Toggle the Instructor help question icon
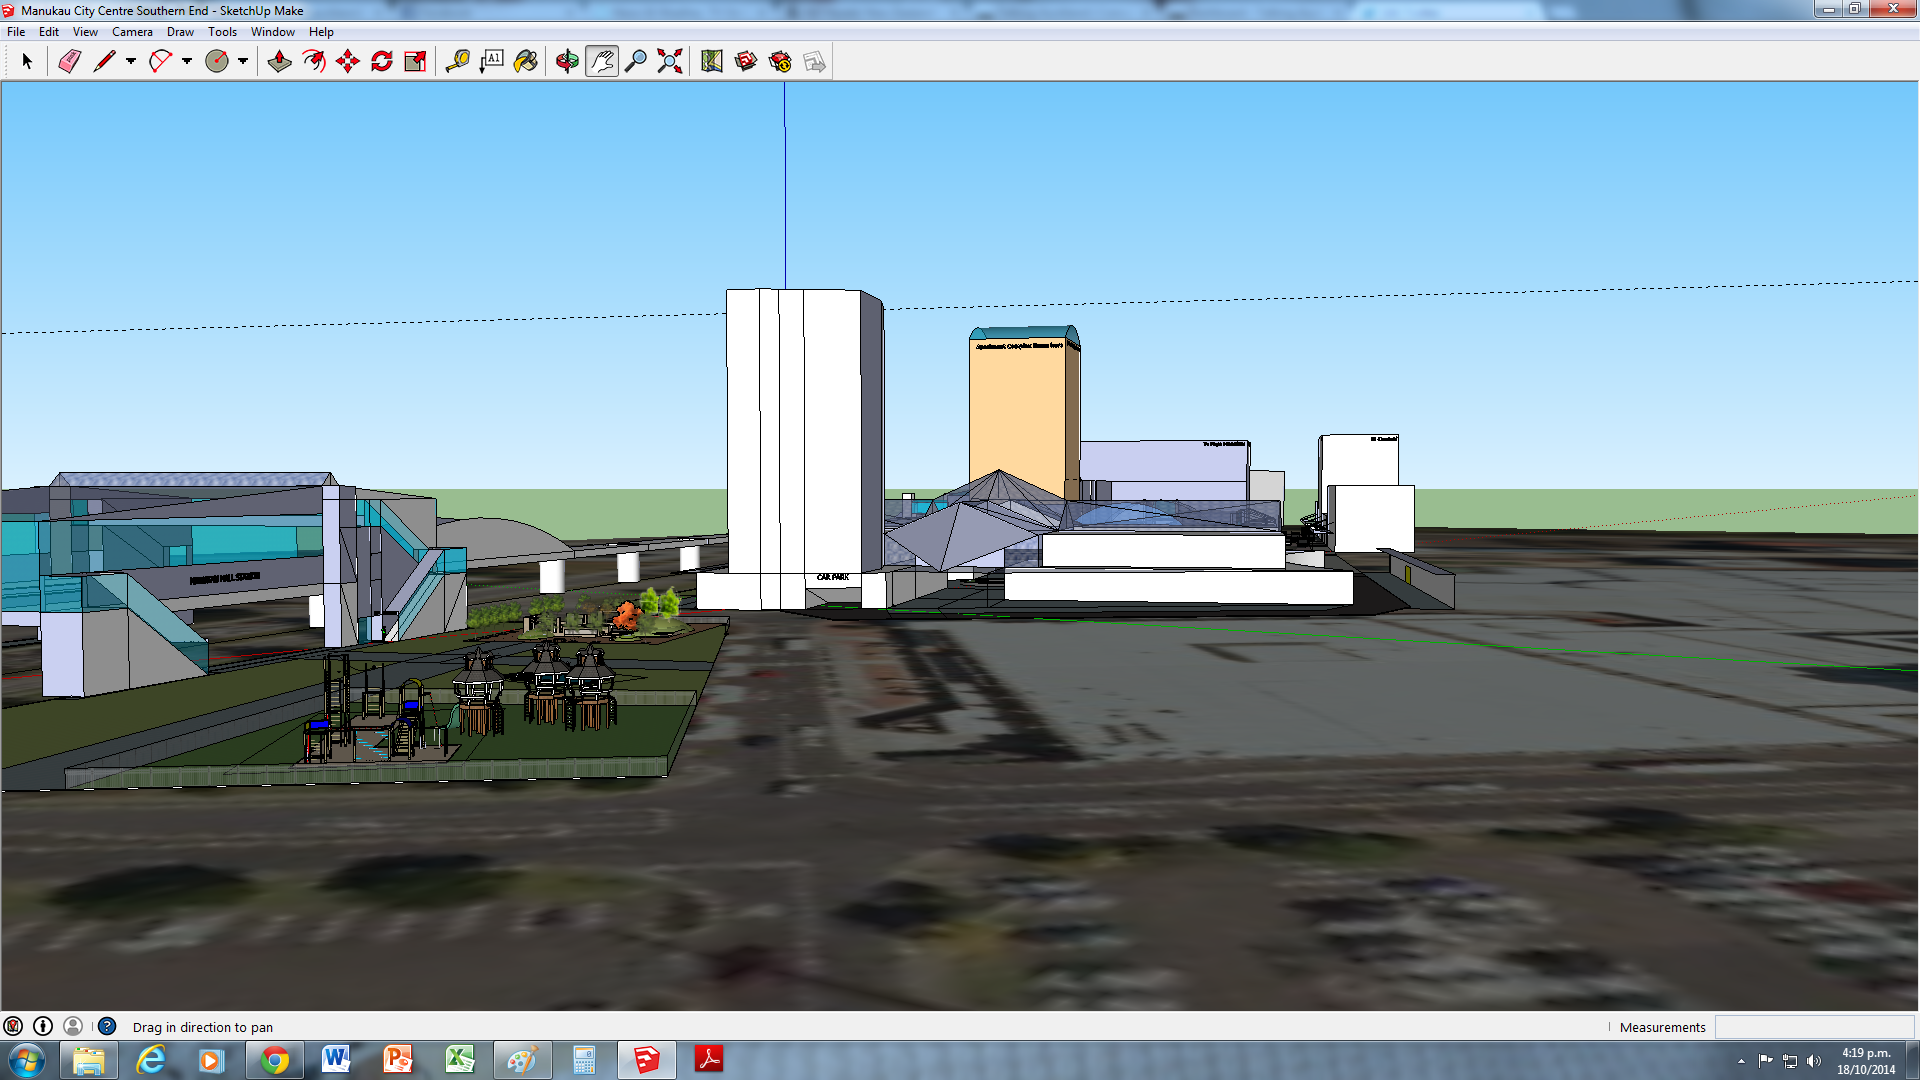 click(x=107, y=1026)
